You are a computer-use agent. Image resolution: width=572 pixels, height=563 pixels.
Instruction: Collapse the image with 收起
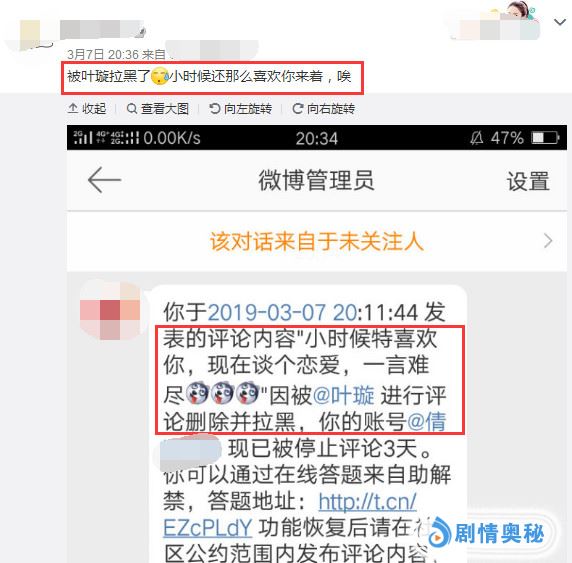[87, 109]
